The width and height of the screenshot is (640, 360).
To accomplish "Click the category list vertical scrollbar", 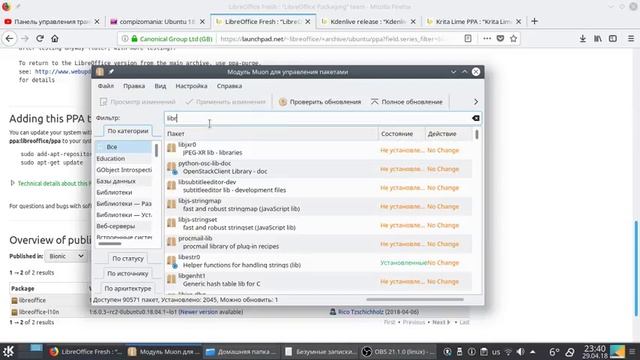I will pos(156,149).
